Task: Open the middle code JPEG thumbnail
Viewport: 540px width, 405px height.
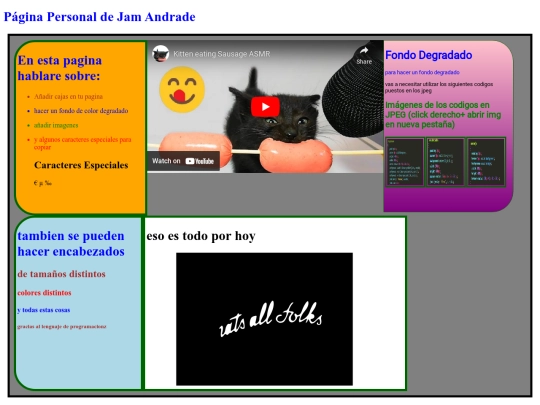Action: point(445,162)
